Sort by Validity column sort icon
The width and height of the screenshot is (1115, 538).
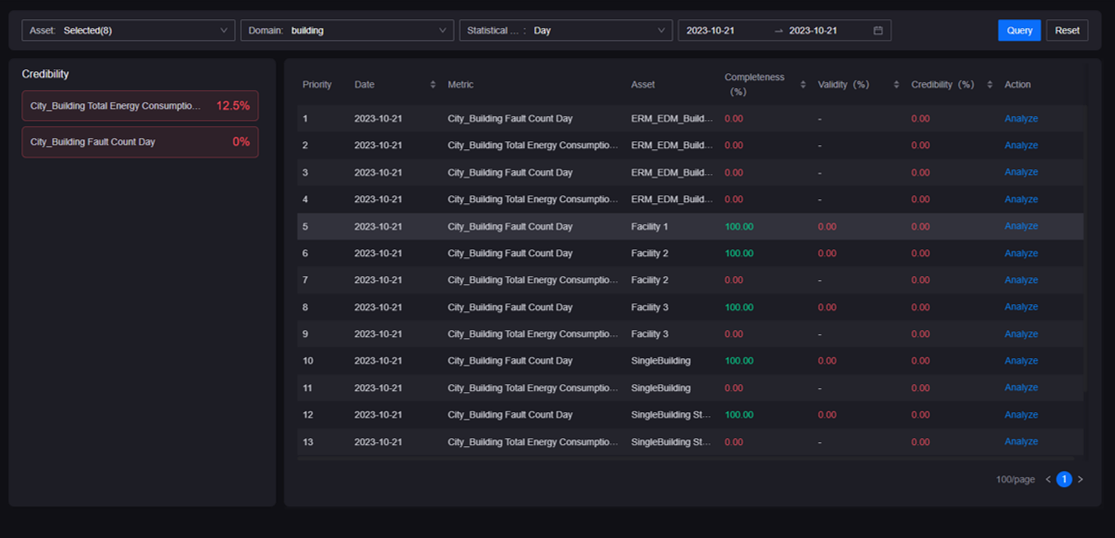896,85
